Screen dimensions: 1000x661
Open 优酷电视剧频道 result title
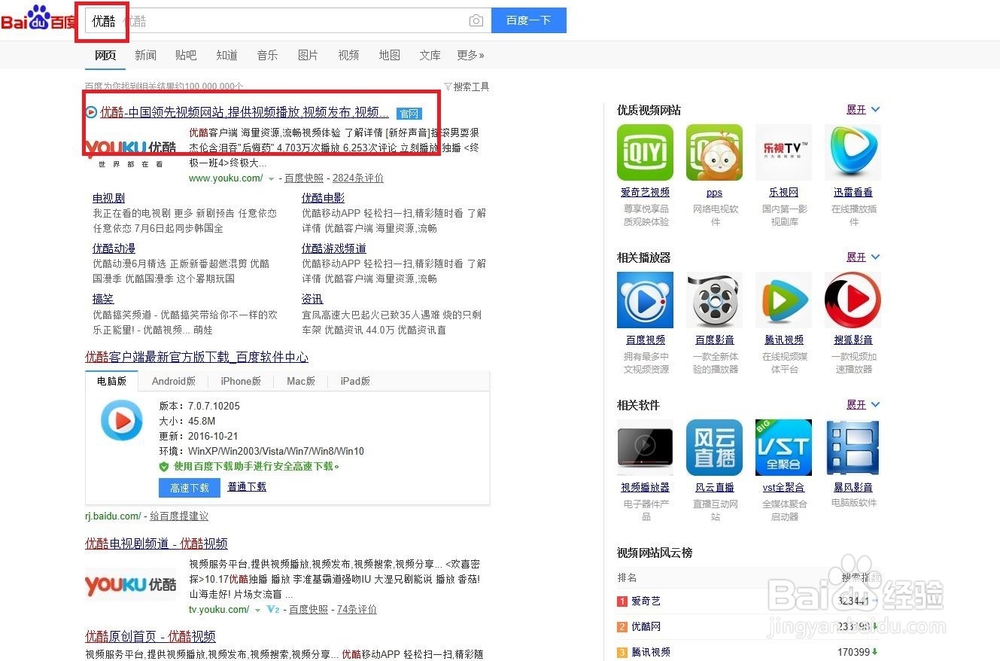156,544
